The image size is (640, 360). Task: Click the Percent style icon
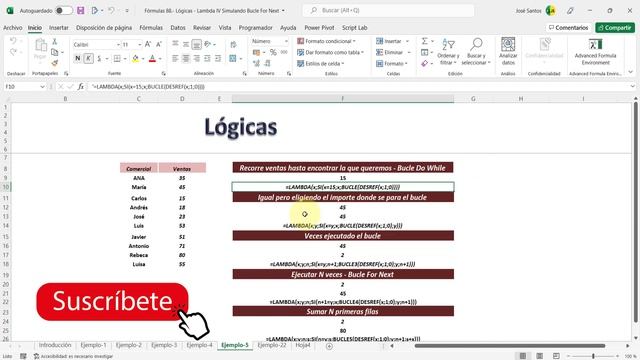click(x=273, y=52)
